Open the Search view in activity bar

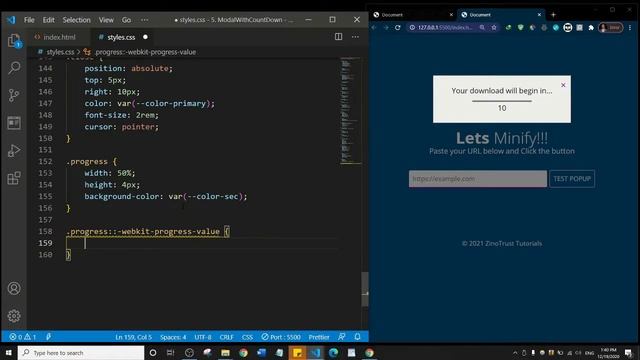14,68
